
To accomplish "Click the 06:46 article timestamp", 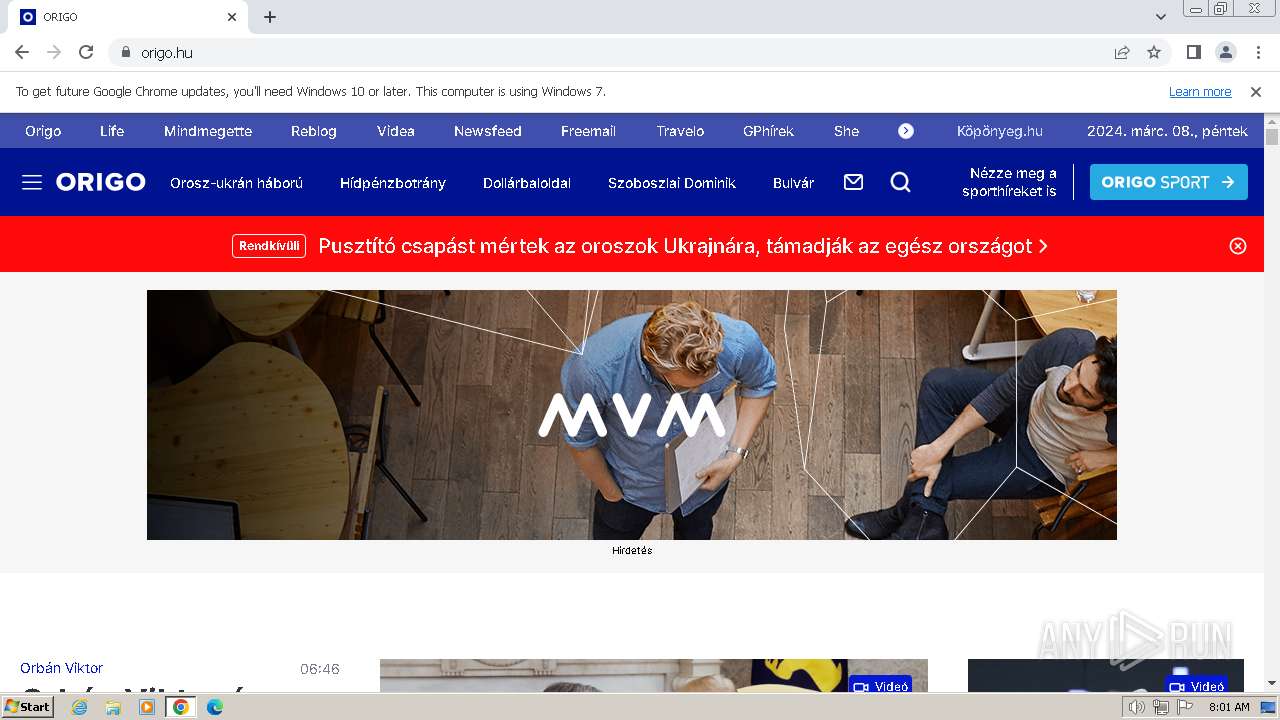I will point(320,669).
